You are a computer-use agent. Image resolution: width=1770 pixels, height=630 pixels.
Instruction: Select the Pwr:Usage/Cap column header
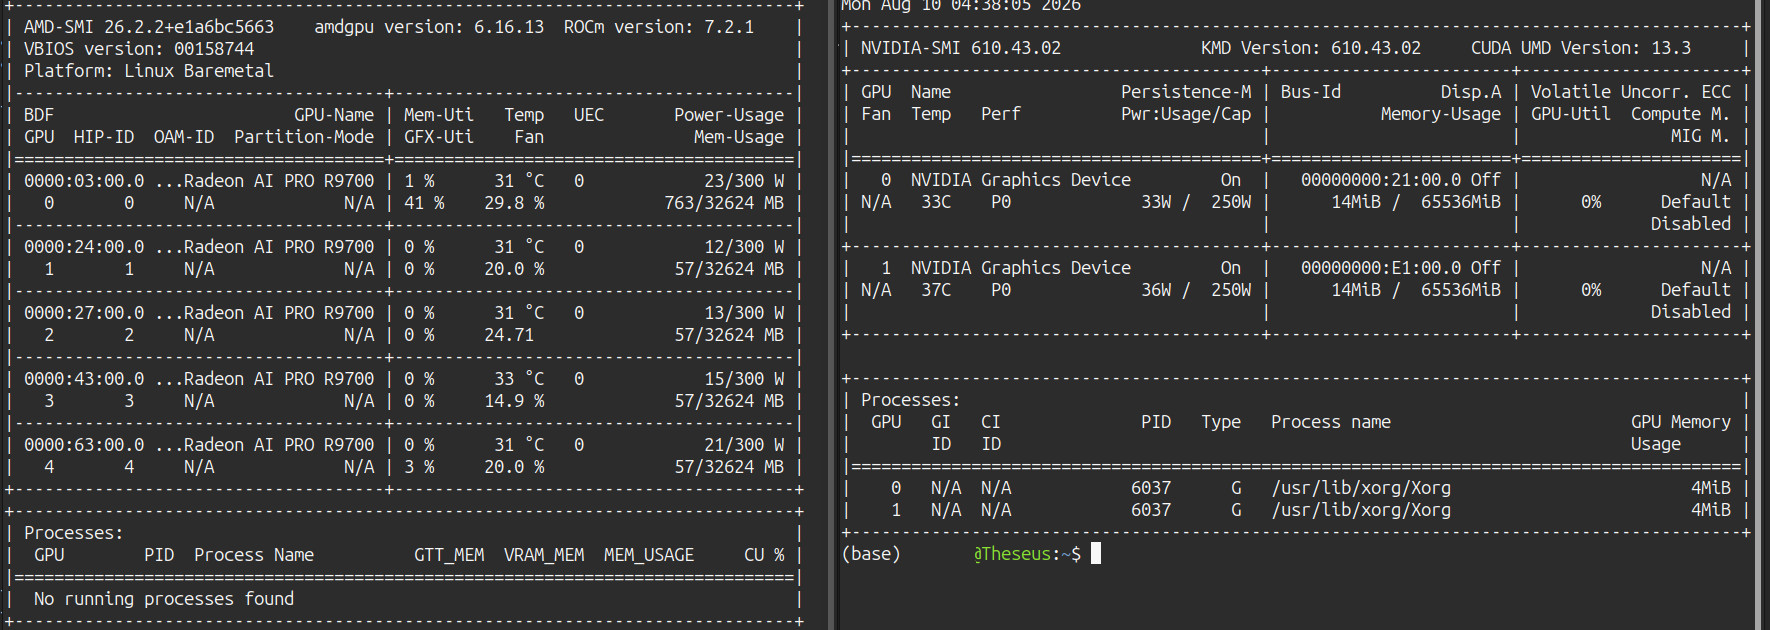(1186, 114)
